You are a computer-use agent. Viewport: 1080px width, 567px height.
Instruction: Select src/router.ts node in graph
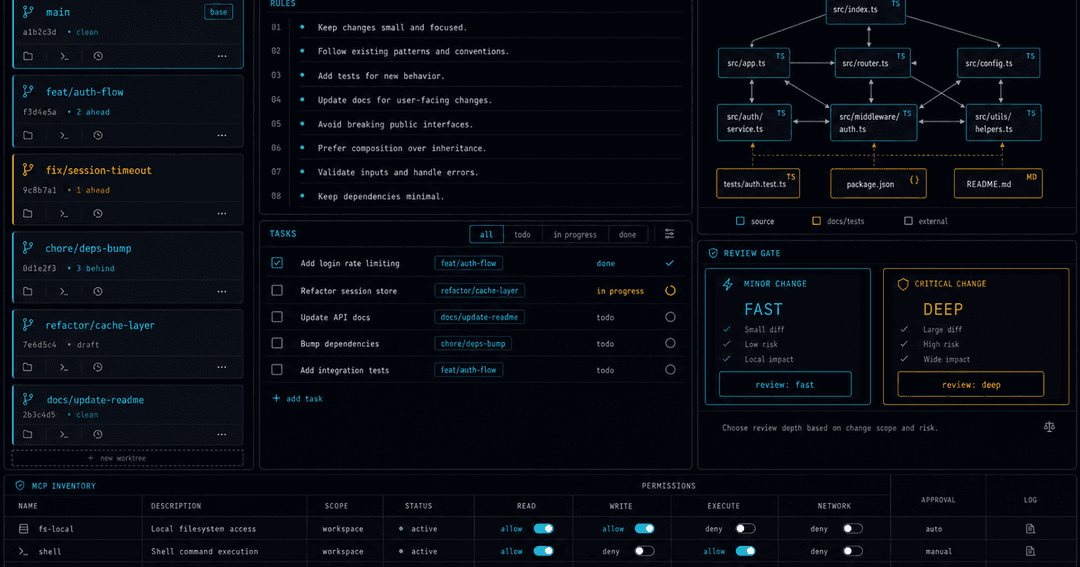tap(873, 63)
